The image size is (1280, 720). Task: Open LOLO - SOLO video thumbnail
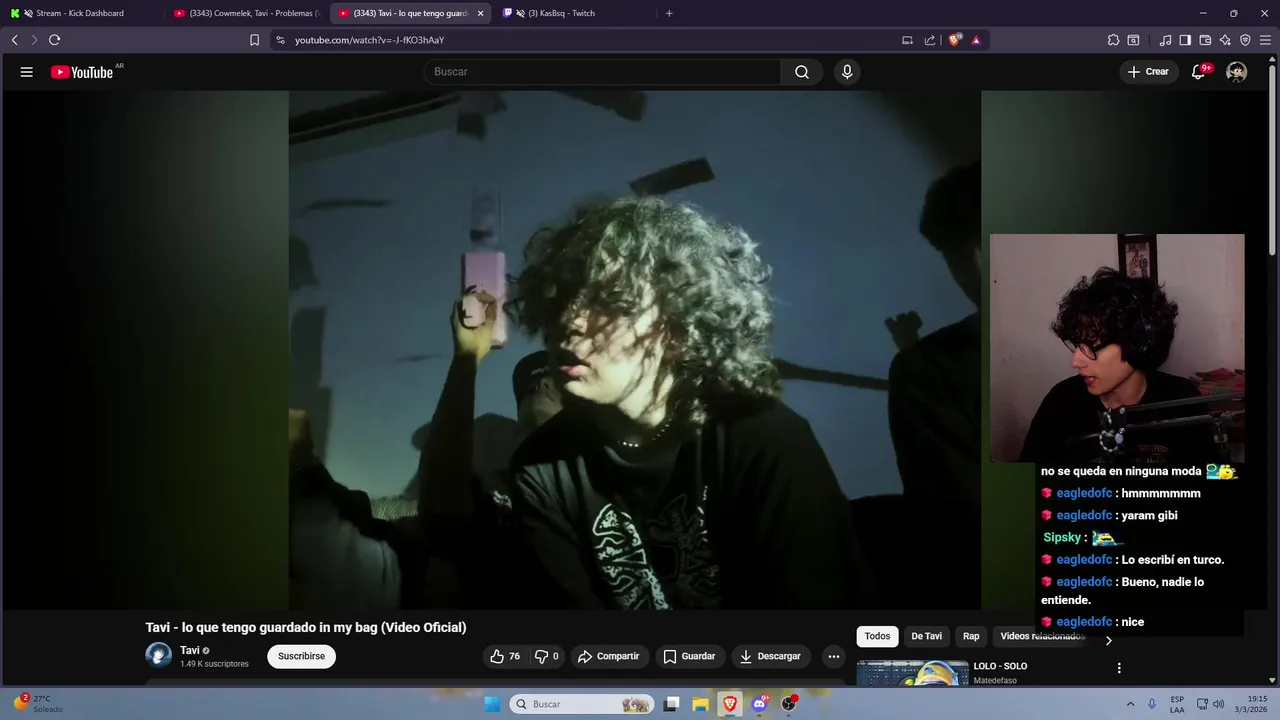912,672
